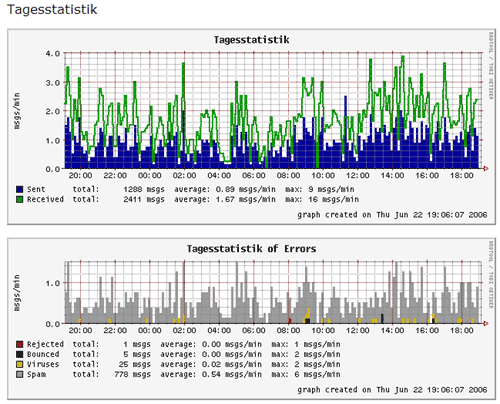Click the black Bounced legend swatch
500x404 pixels.
(20, 354)
